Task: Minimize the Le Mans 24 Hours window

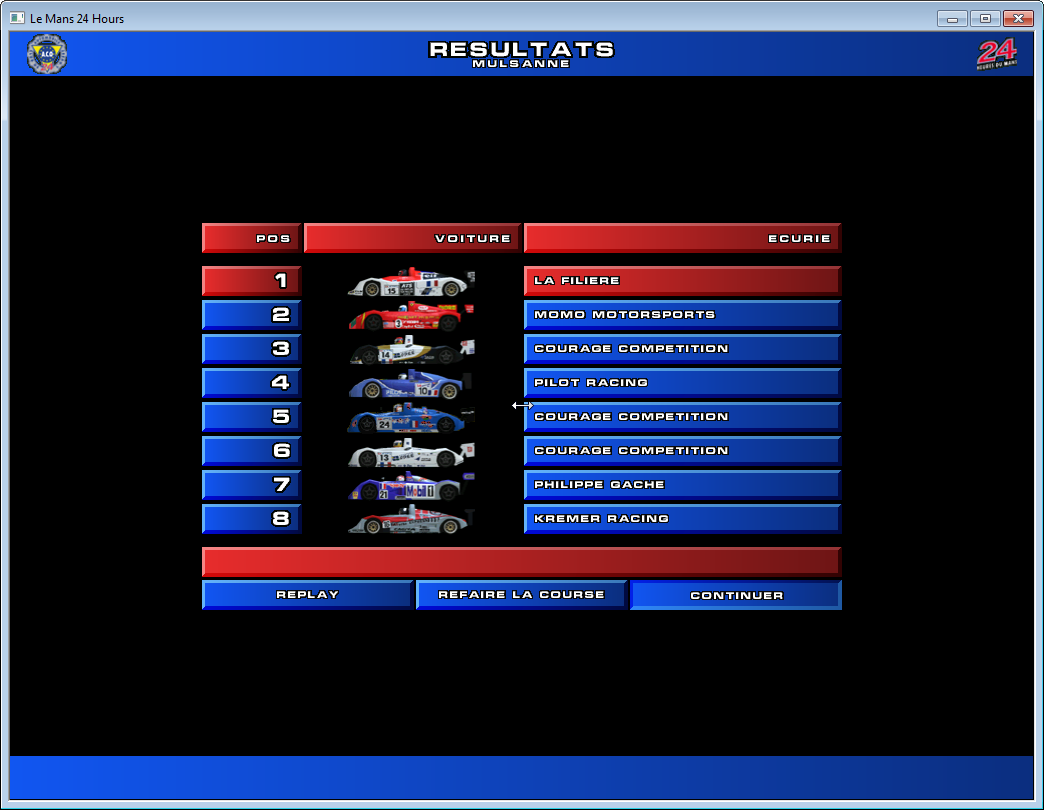Action: coord(952,19)
